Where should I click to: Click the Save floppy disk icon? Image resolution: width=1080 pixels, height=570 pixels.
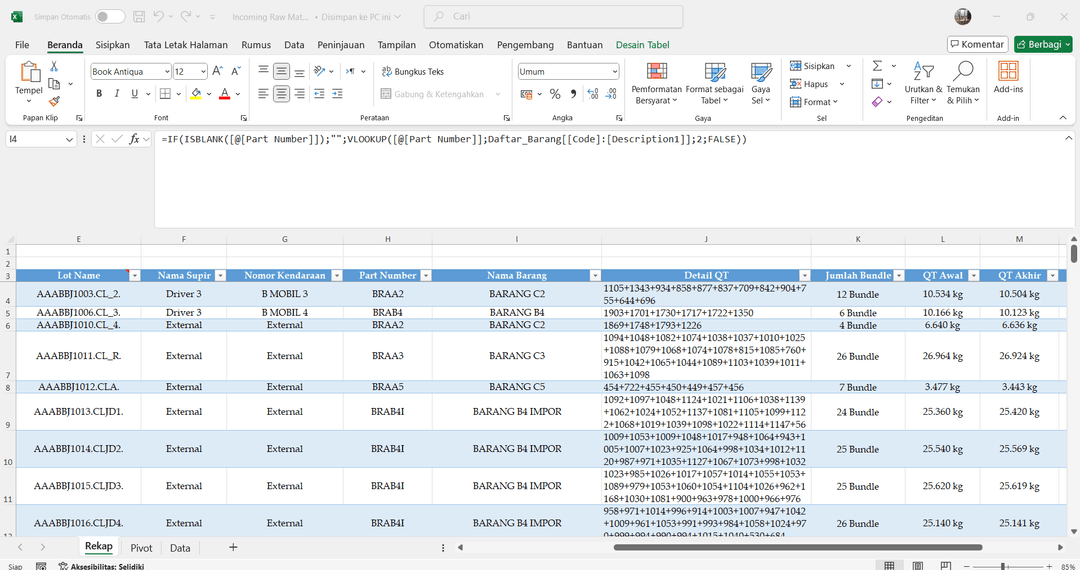coord(140,17)
